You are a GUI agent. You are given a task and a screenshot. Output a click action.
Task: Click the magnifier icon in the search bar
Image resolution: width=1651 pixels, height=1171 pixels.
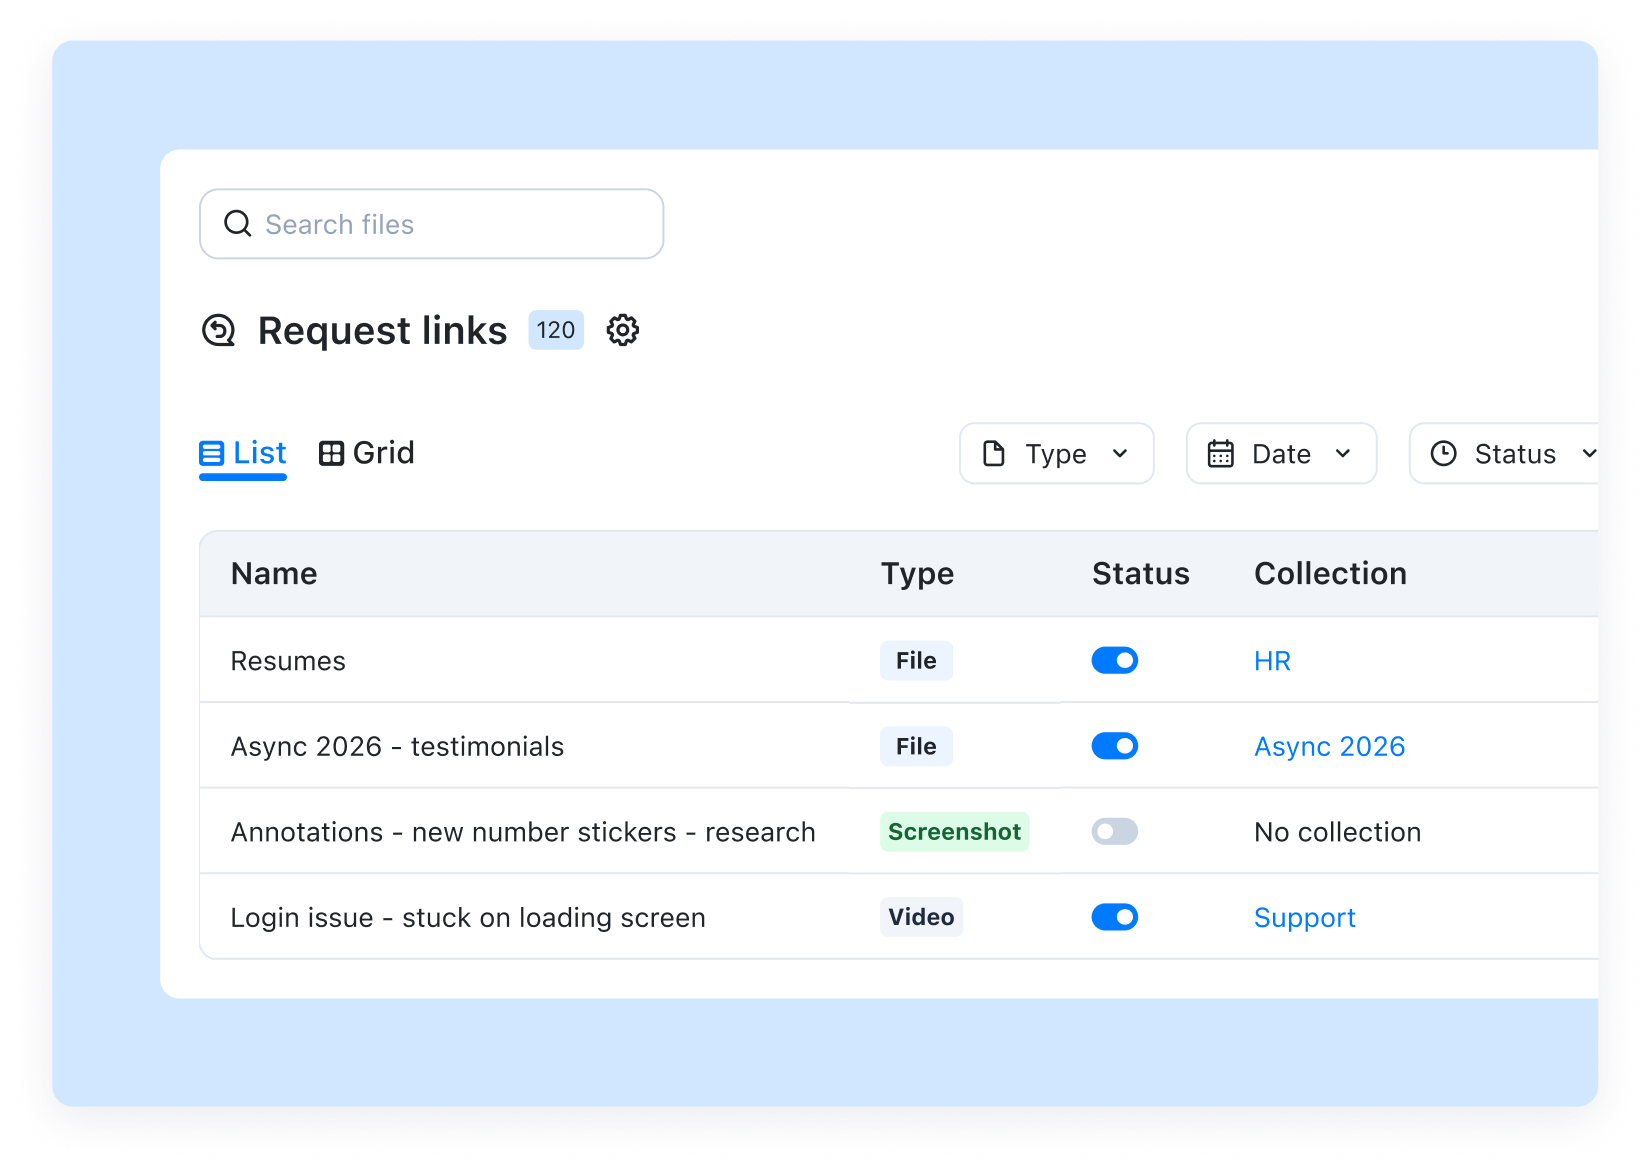[x=237, y=223]
